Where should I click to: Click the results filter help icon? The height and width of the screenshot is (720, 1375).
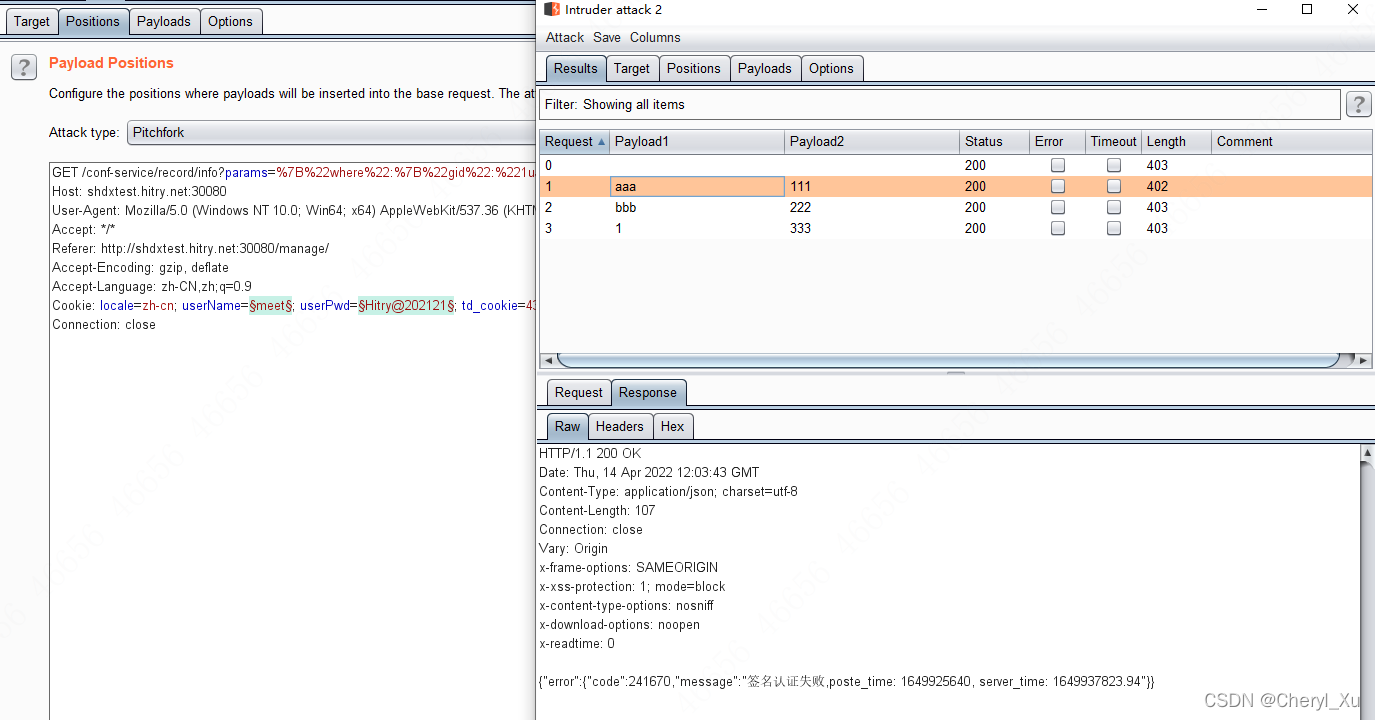click(1358, 105)
